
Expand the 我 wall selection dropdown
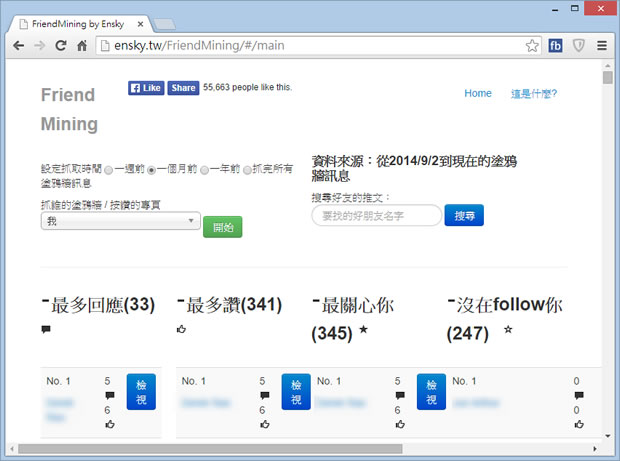point(120,221)
